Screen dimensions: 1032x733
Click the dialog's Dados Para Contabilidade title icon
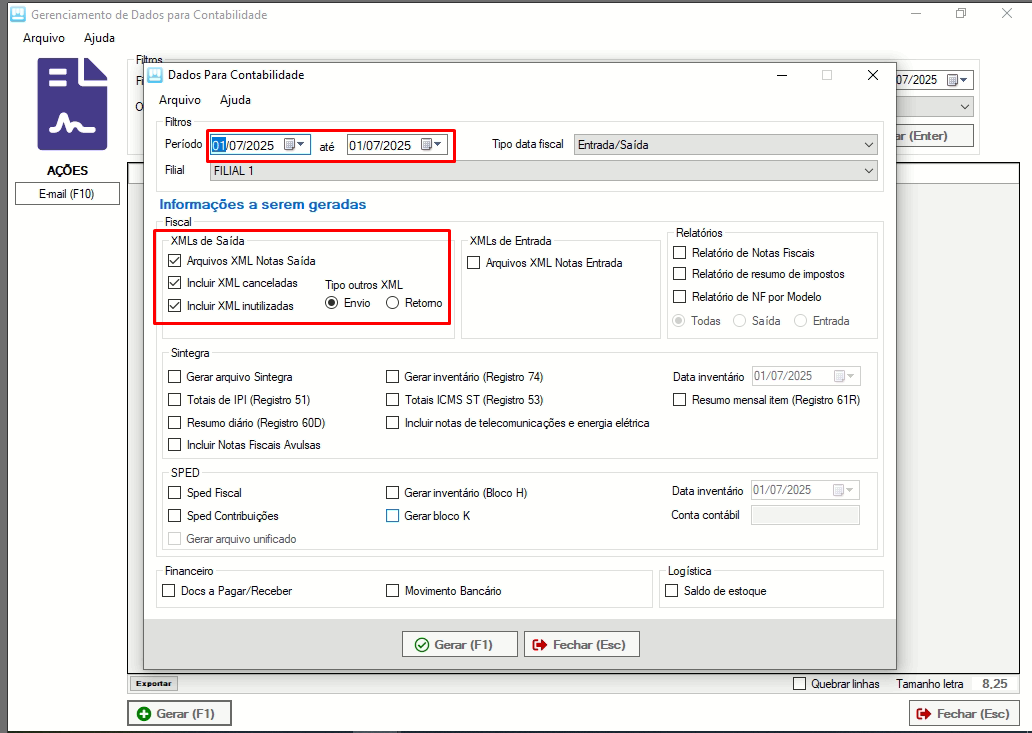pyautogui.click(x=155, y=75)
